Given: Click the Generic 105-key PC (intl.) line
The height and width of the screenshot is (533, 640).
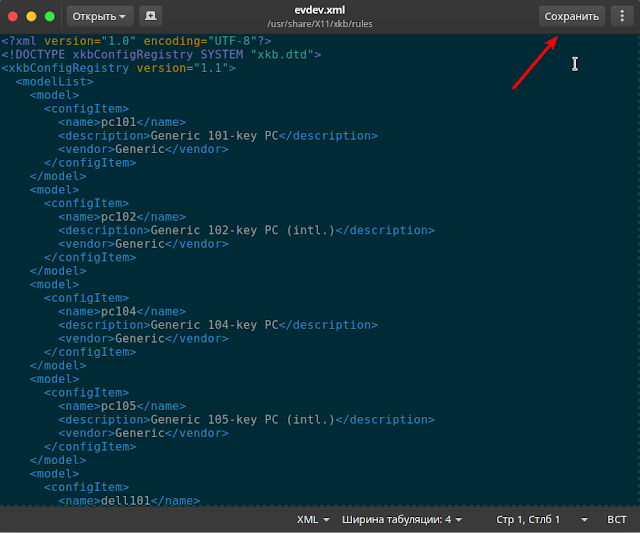Looking at the screenshot, I should pyautogui.click(x=247, y=420).
